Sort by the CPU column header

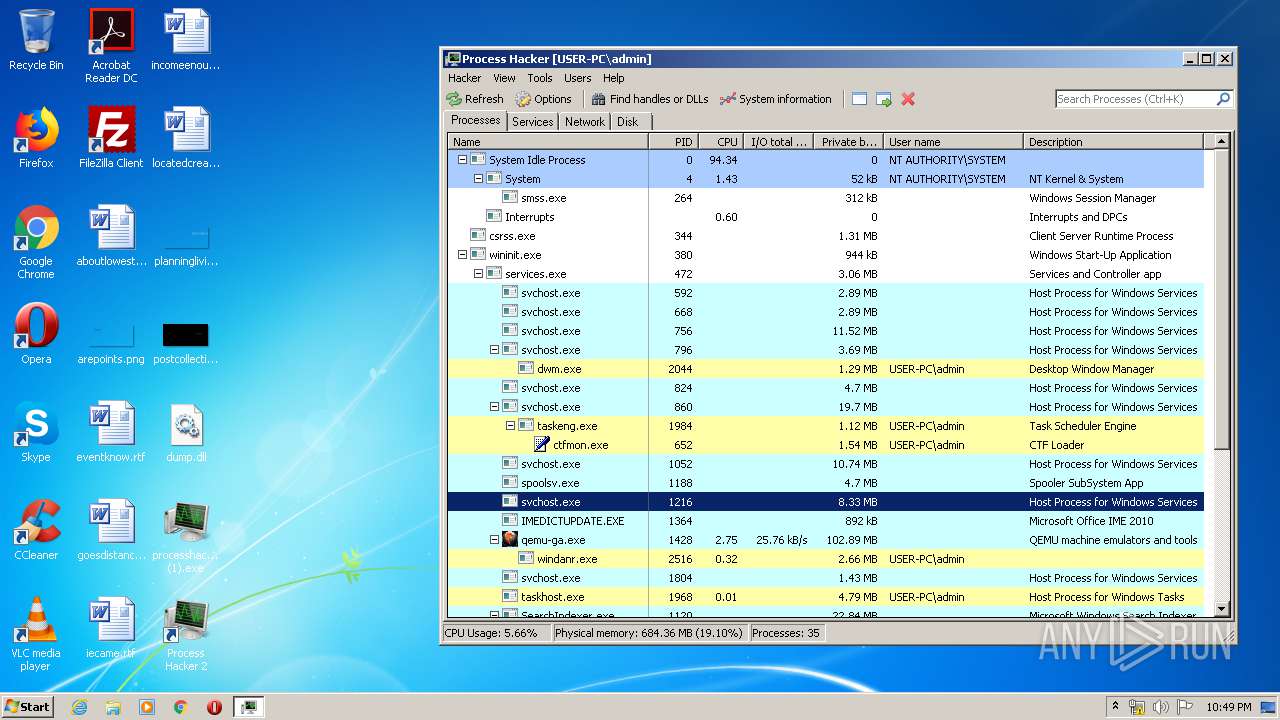pos(719,142)
